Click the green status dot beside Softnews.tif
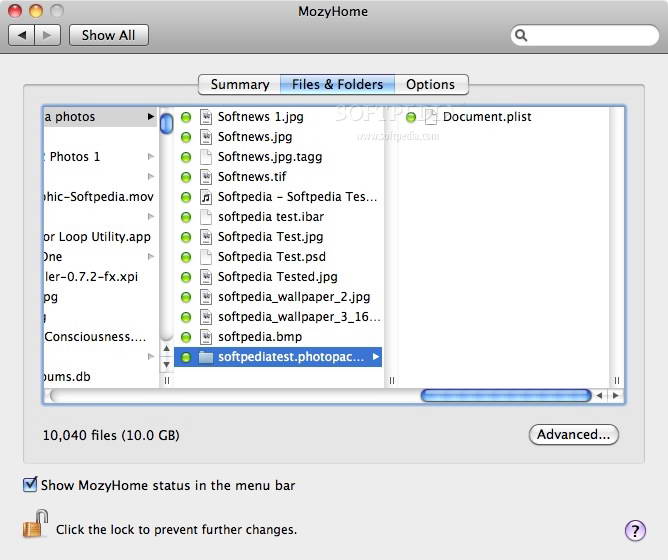 click(x=186, y=177)
